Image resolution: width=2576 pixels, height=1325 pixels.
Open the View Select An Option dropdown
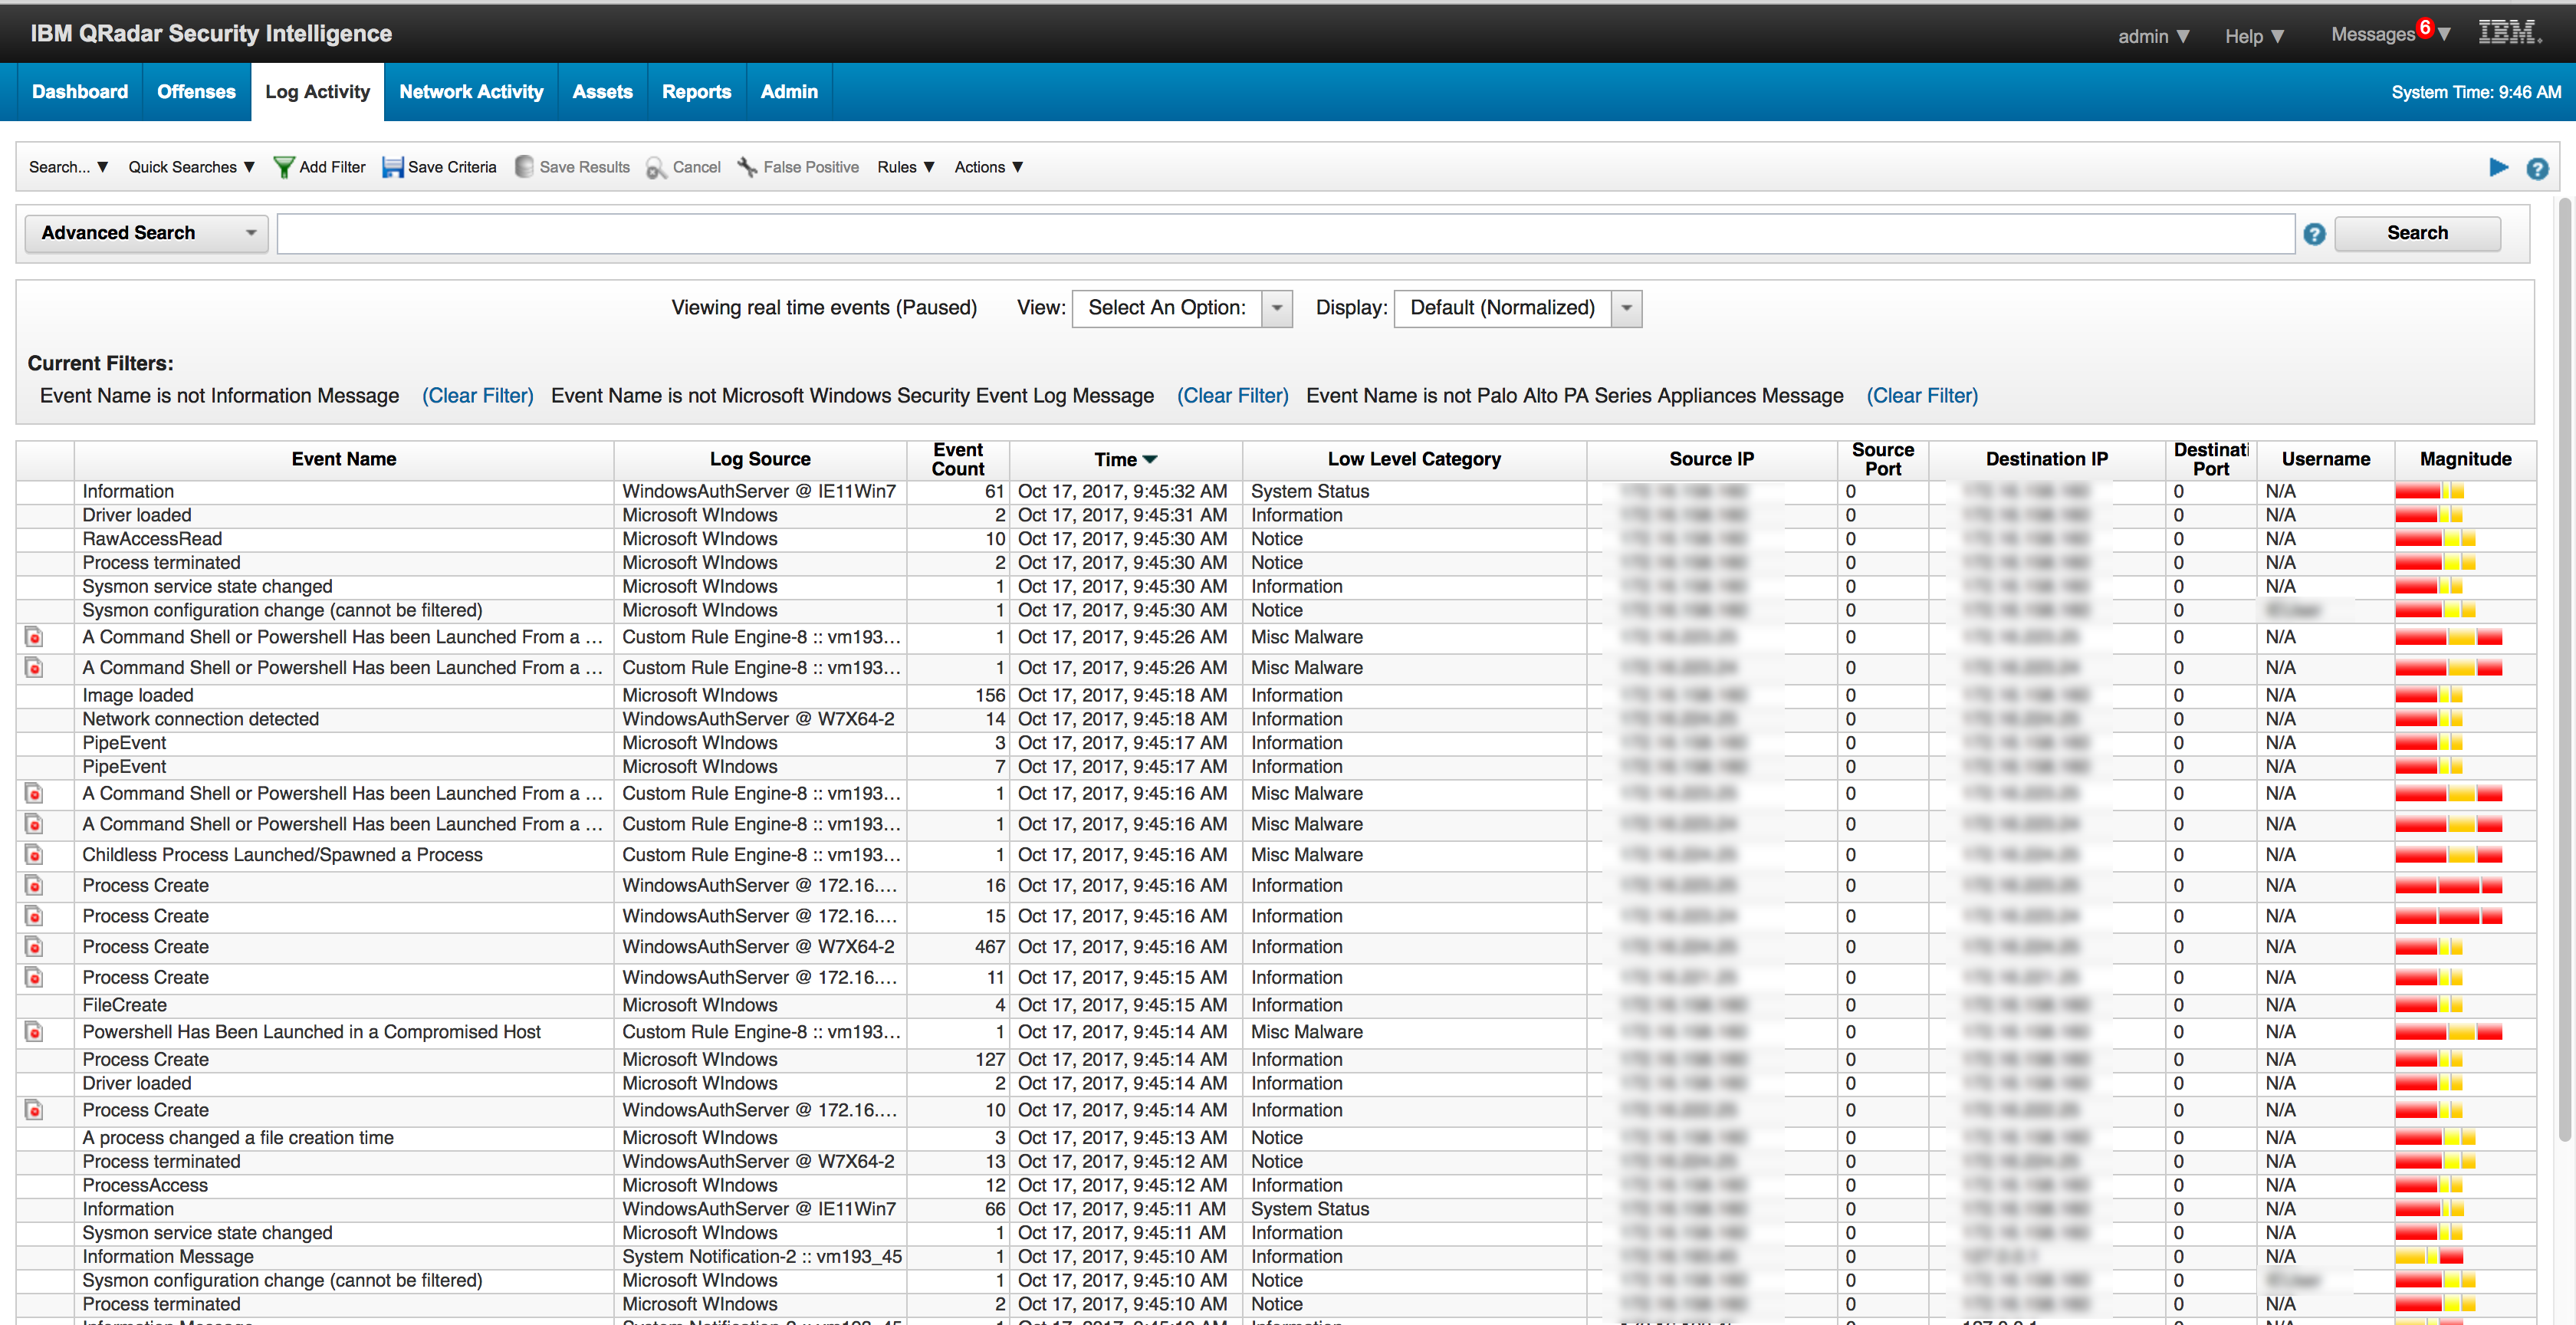coord(1277,308)
